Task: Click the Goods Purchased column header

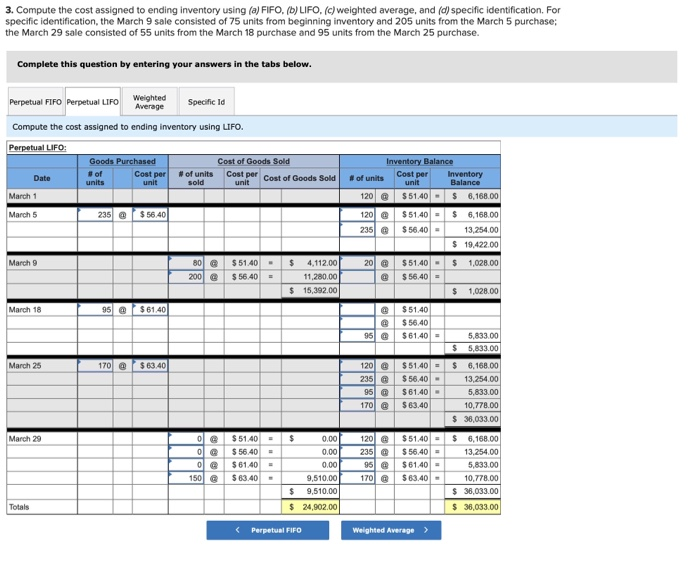Action: pos(122,161)
